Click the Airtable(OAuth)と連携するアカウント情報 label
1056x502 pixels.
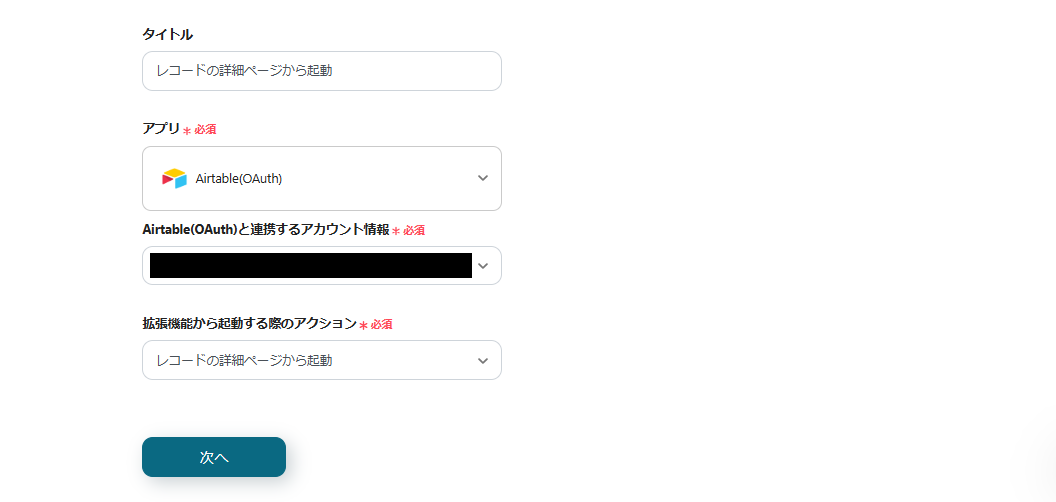coord(266,229)
